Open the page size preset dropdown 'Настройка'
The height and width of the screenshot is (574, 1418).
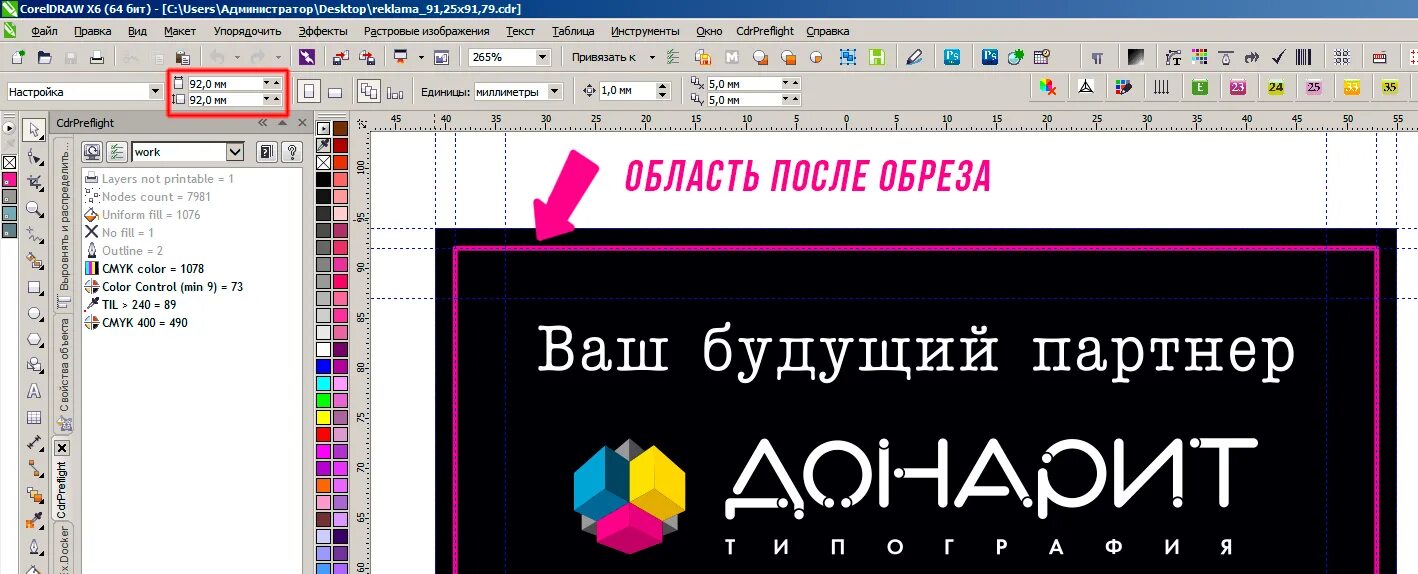point(155,91)
